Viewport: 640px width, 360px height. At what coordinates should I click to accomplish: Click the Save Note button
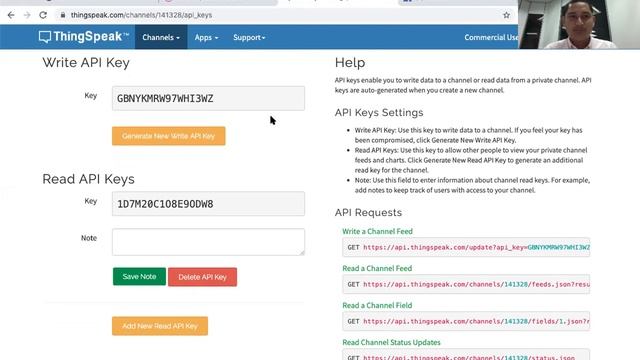click(139, 277)
